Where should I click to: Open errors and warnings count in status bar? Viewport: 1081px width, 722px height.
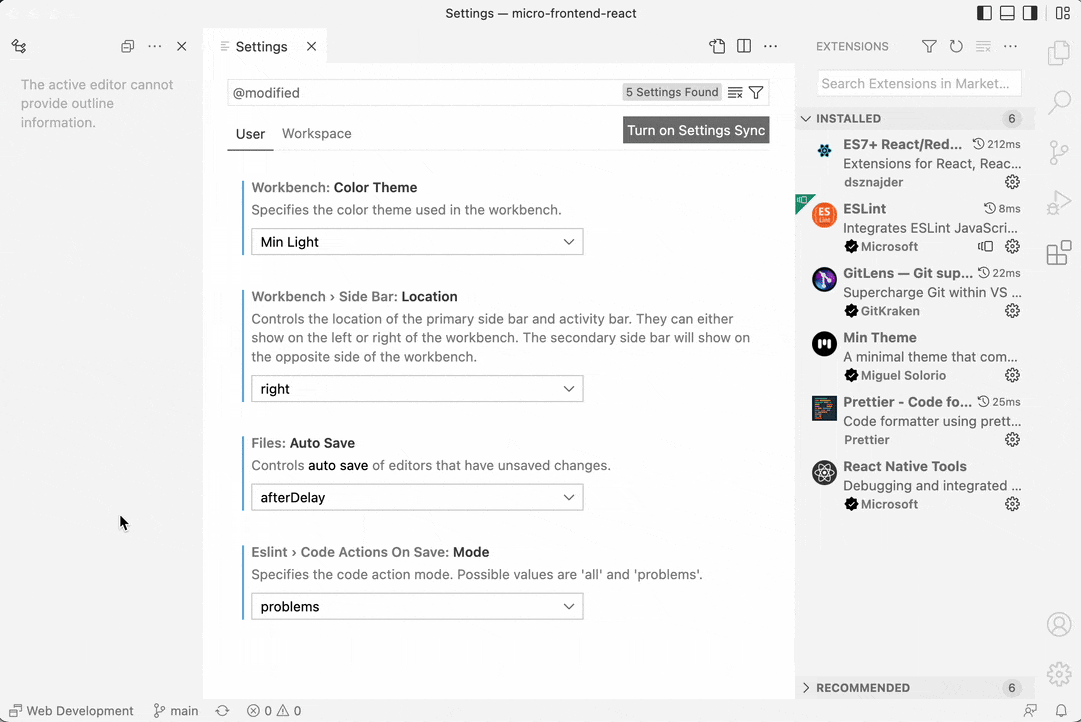[x=274, y=710]
